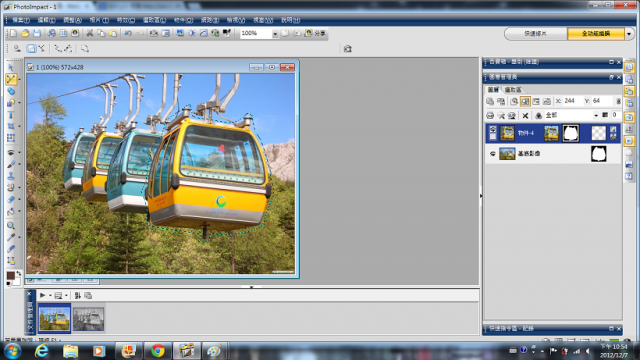Viewport: 640px width, 360px height.
Task: Click the Undo arrow icon
Action: 128,33
